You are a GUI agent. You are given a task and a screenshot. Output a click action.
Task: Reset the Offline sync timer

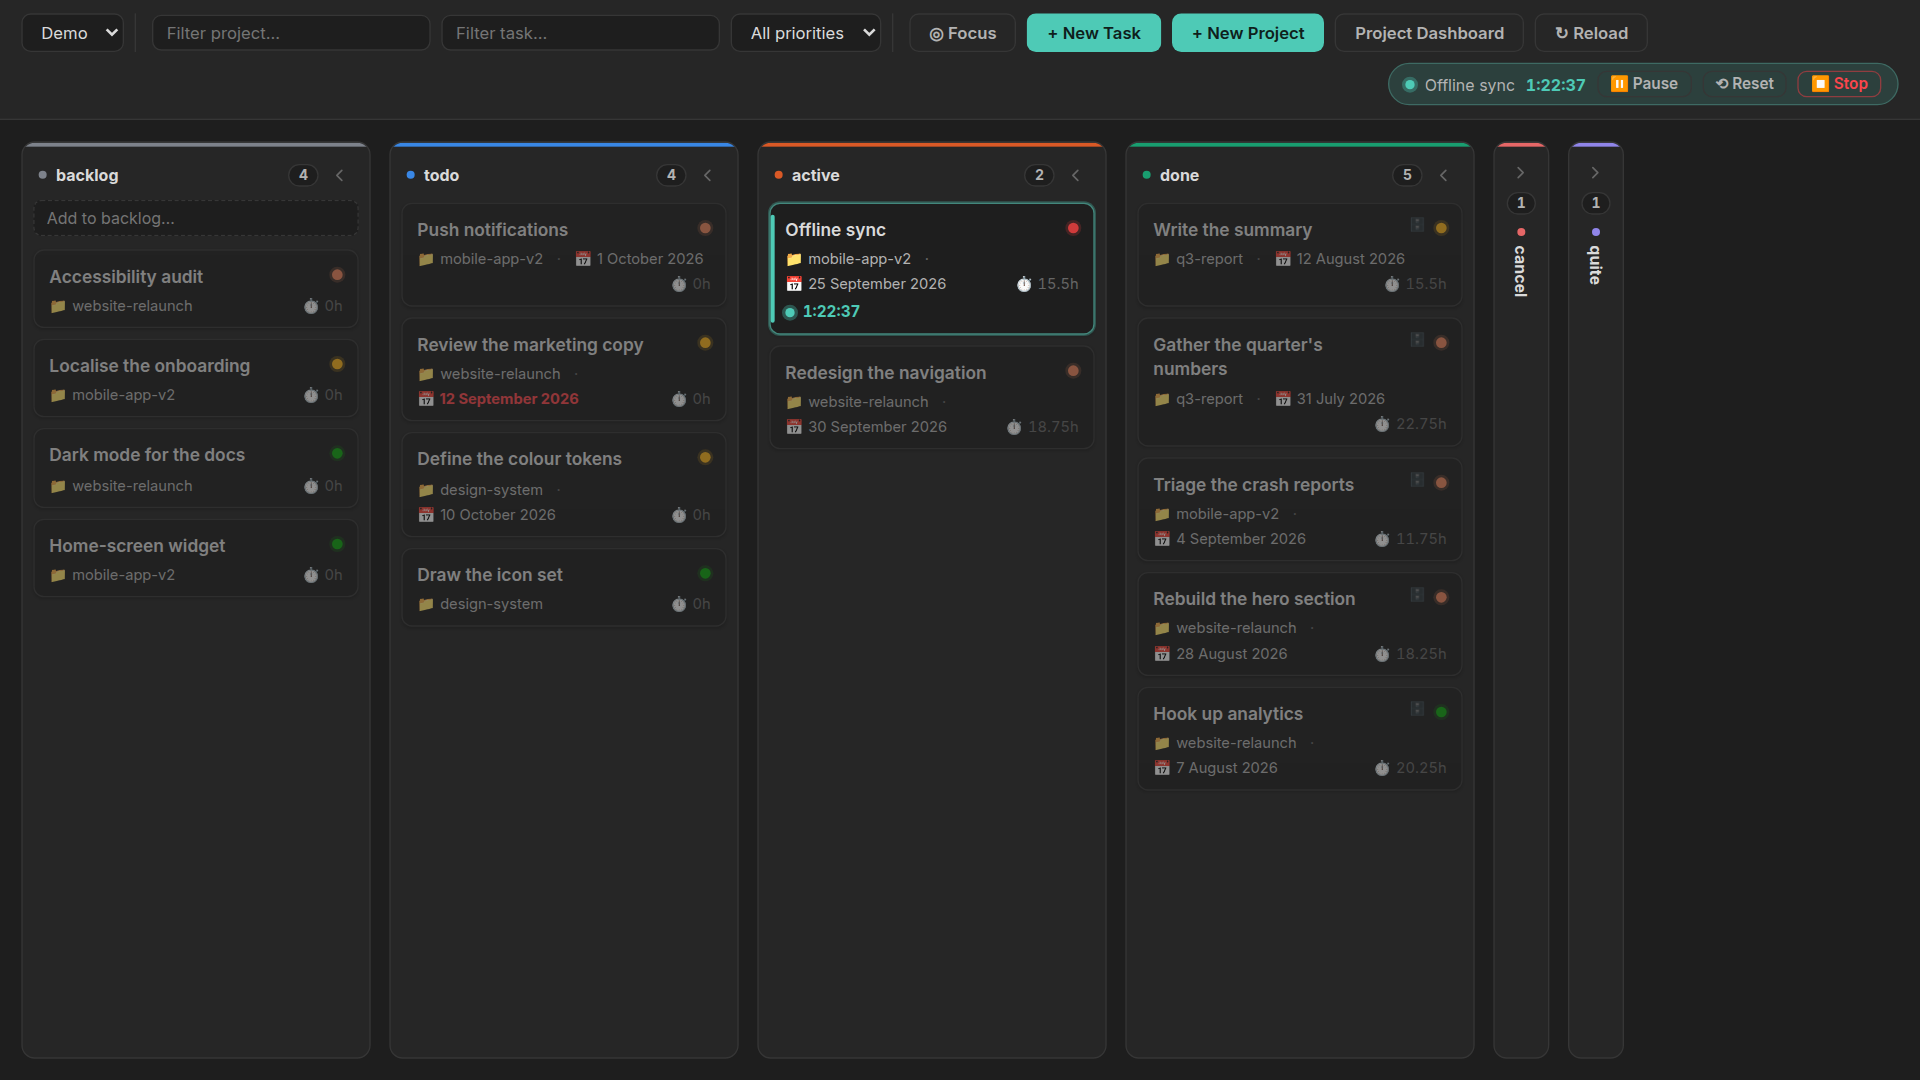click(1745, 84)
